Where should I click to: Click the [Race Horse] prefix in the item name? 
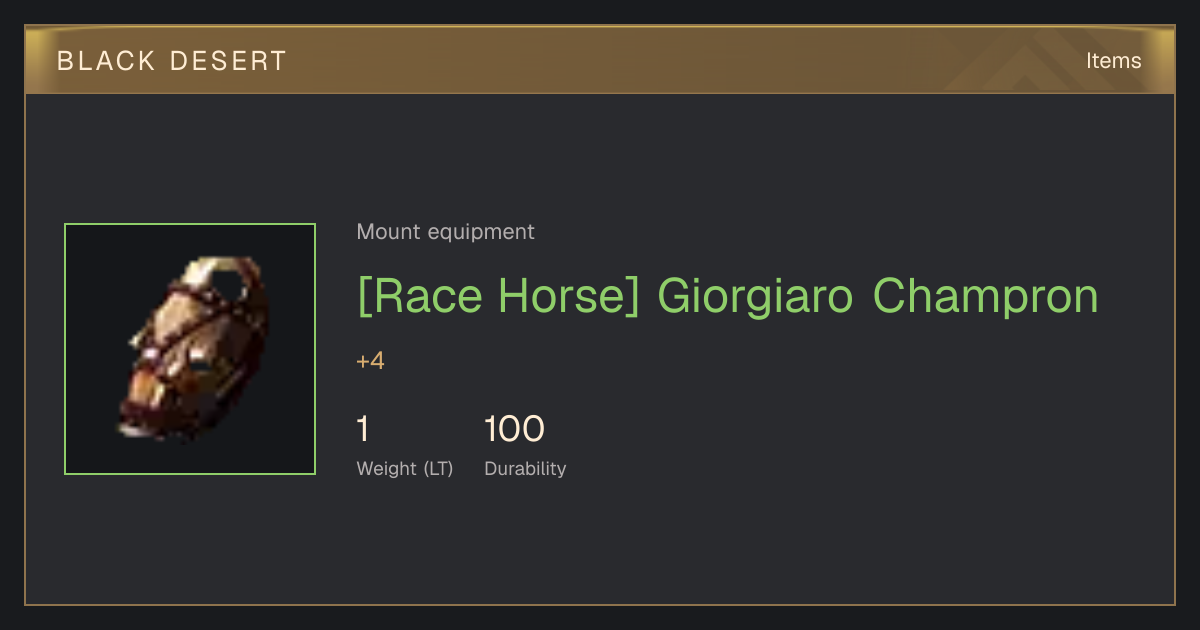point(498,297)
